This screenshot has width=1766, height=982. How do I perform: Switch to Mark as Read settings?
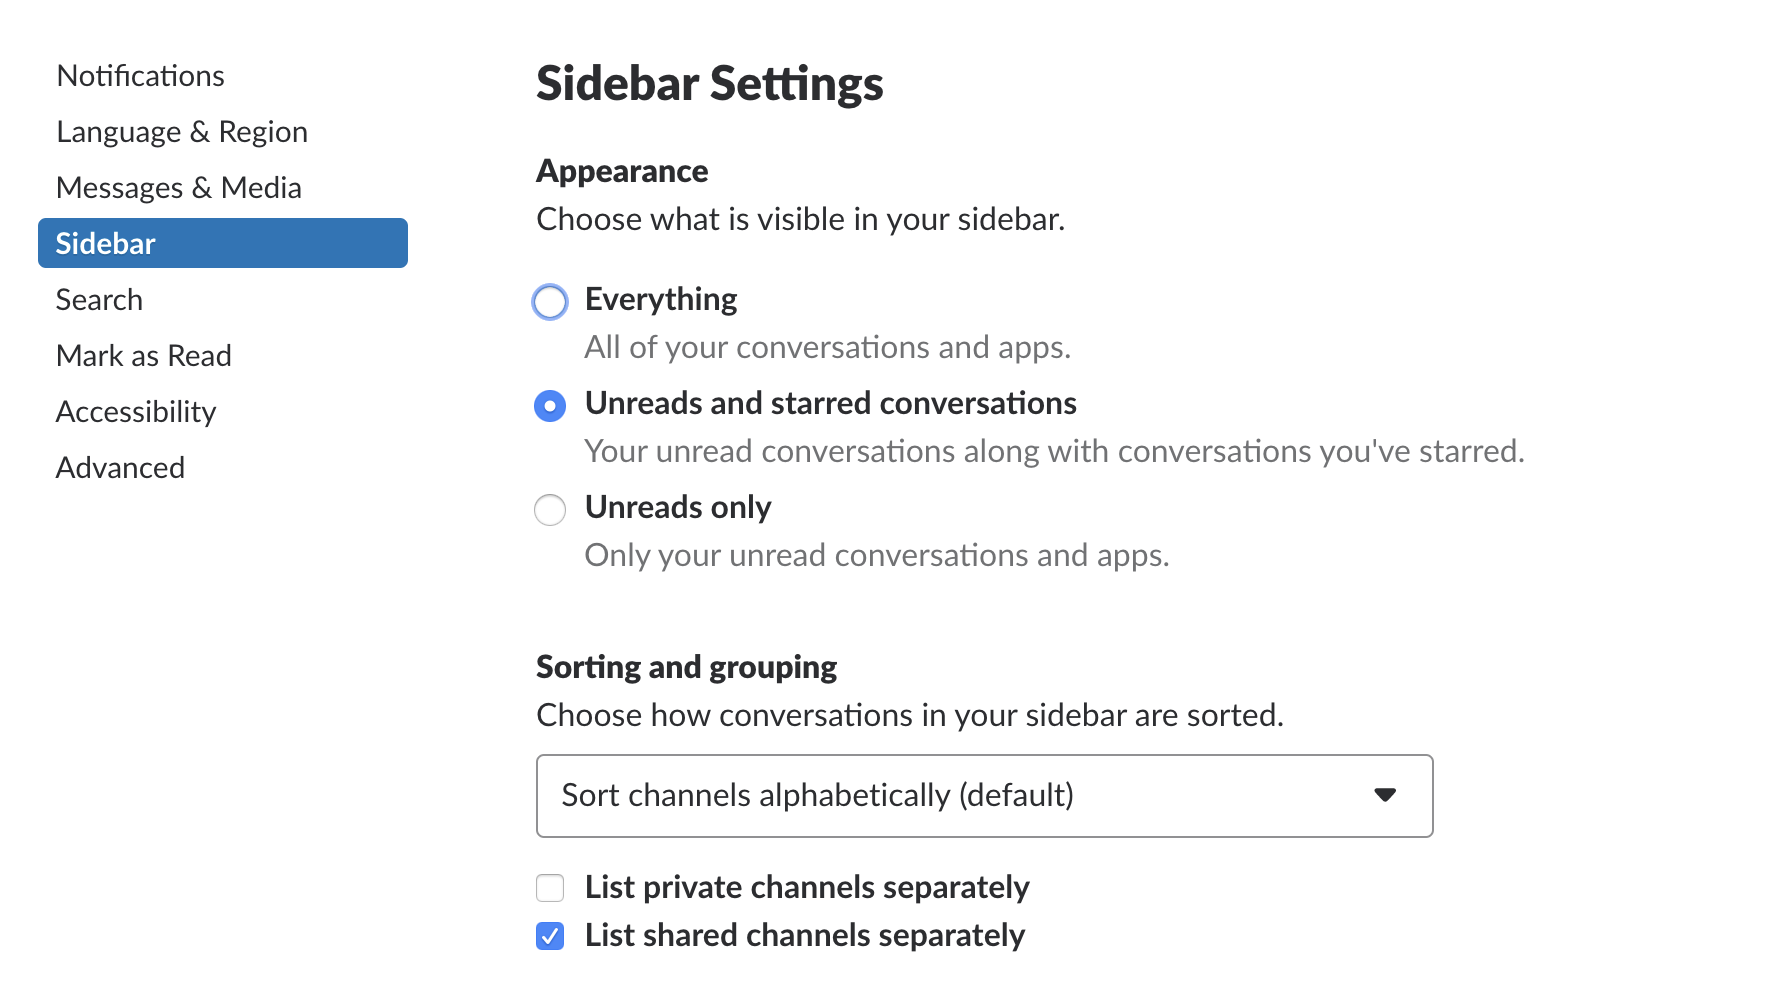pyautogui.click(x=144, y=356)
